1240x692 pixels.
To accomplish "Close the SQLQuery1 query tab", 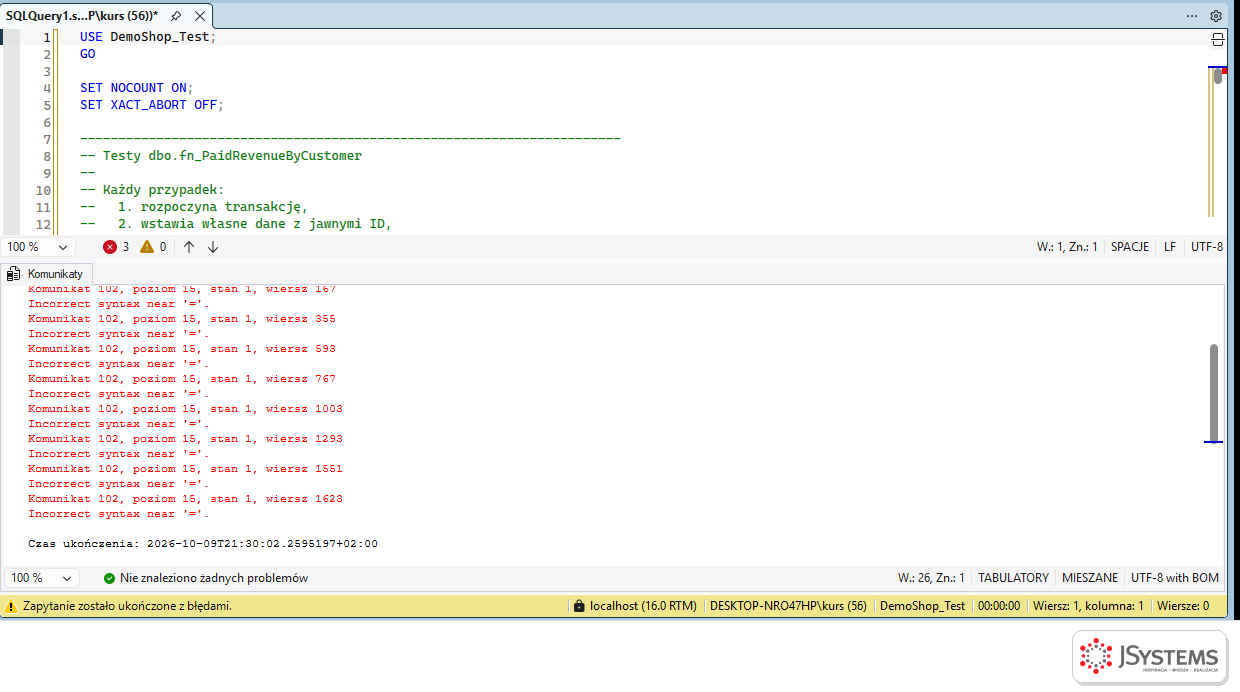I will (200, 16).
